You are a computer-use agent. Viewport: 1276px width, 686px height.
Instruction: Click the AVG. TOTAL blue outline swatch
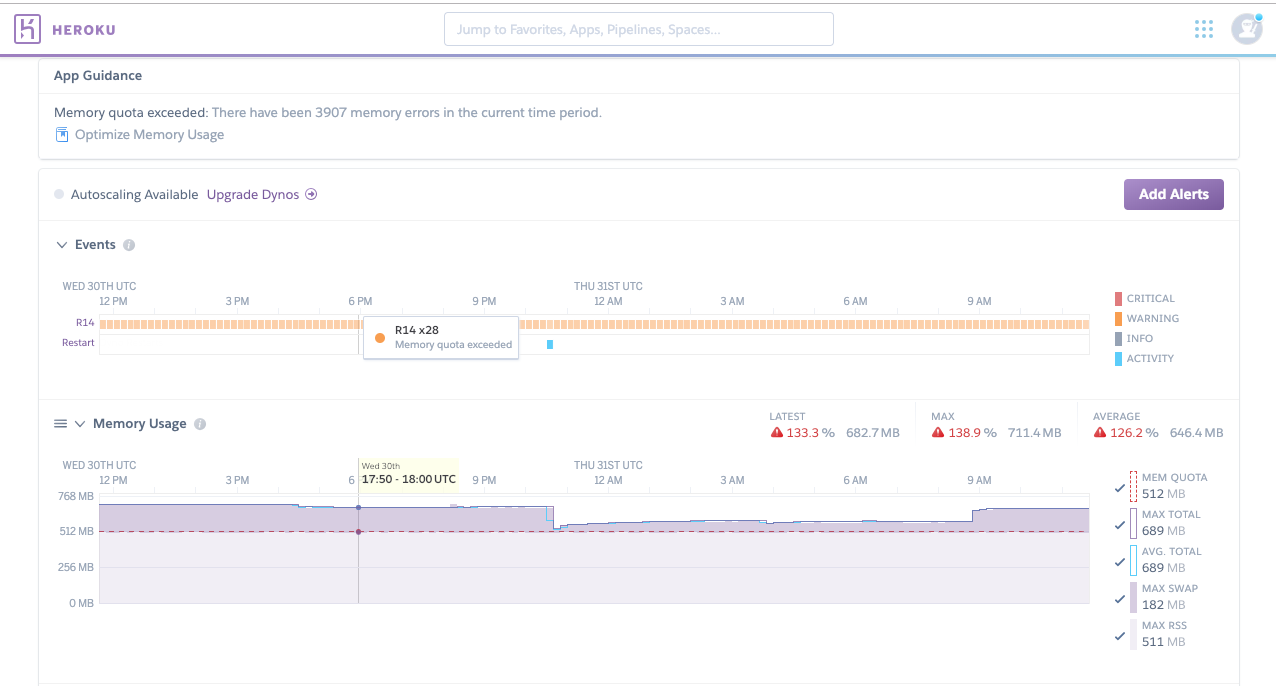(1133, 560)
